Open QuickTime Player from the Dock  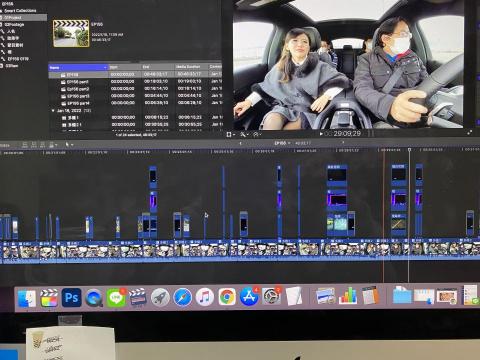[94, 298]
